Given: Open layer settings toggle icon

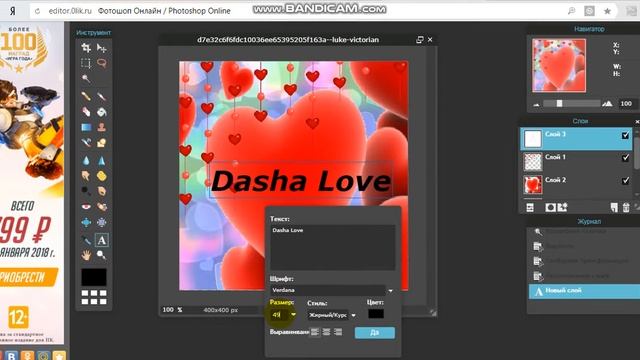Looking at the screenshot, I should tap(530, 208).
